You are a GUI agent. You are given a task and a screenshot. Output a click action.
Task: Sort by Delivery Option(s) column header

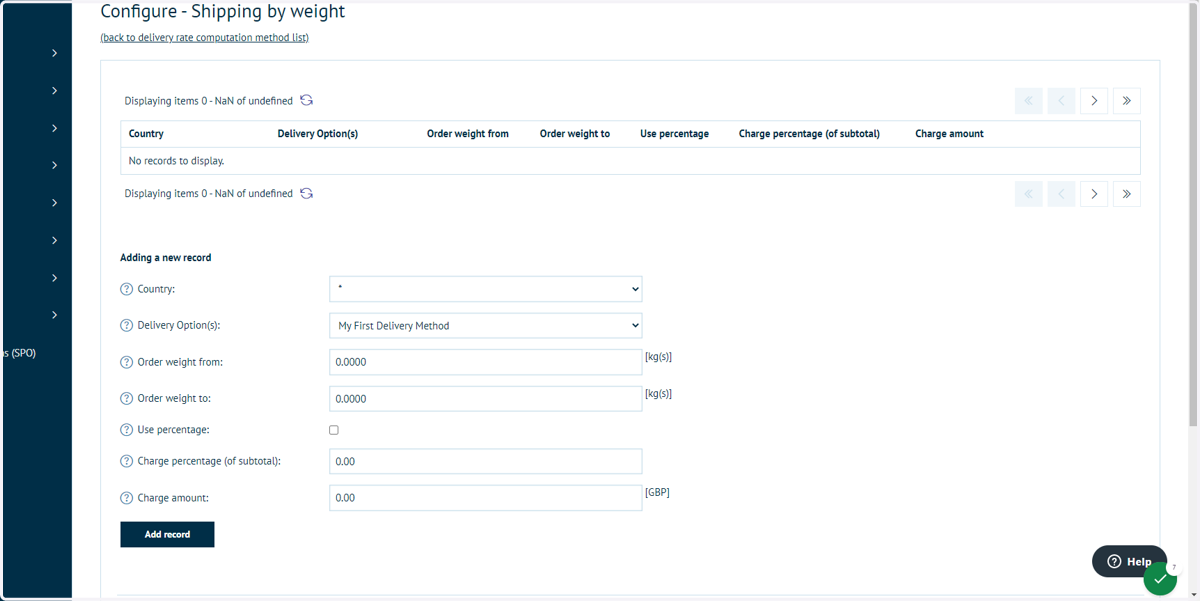(318, 134)
